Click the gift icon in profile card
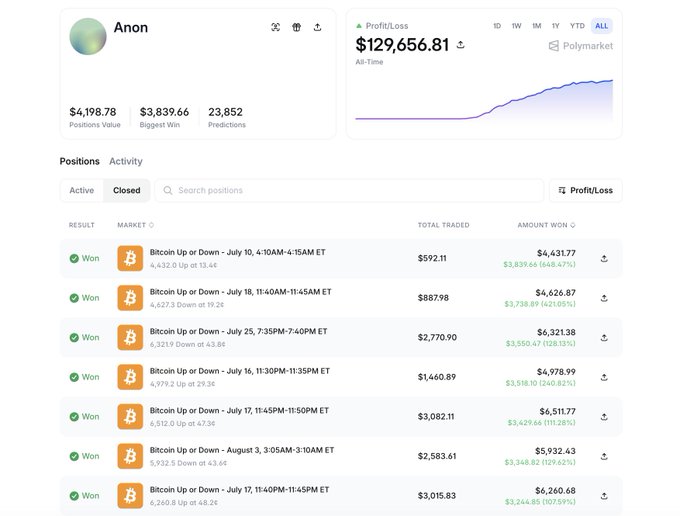 pyautogui.click(x=296, y=27)
